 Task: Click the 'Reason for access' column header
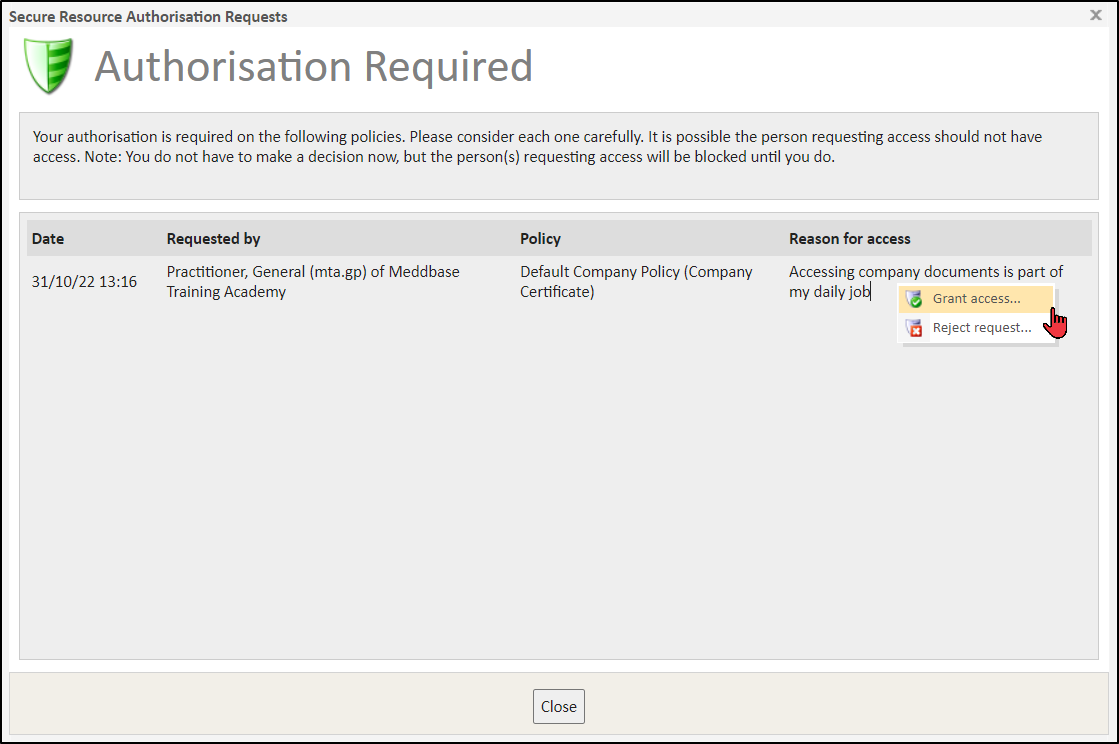[849, 239]
